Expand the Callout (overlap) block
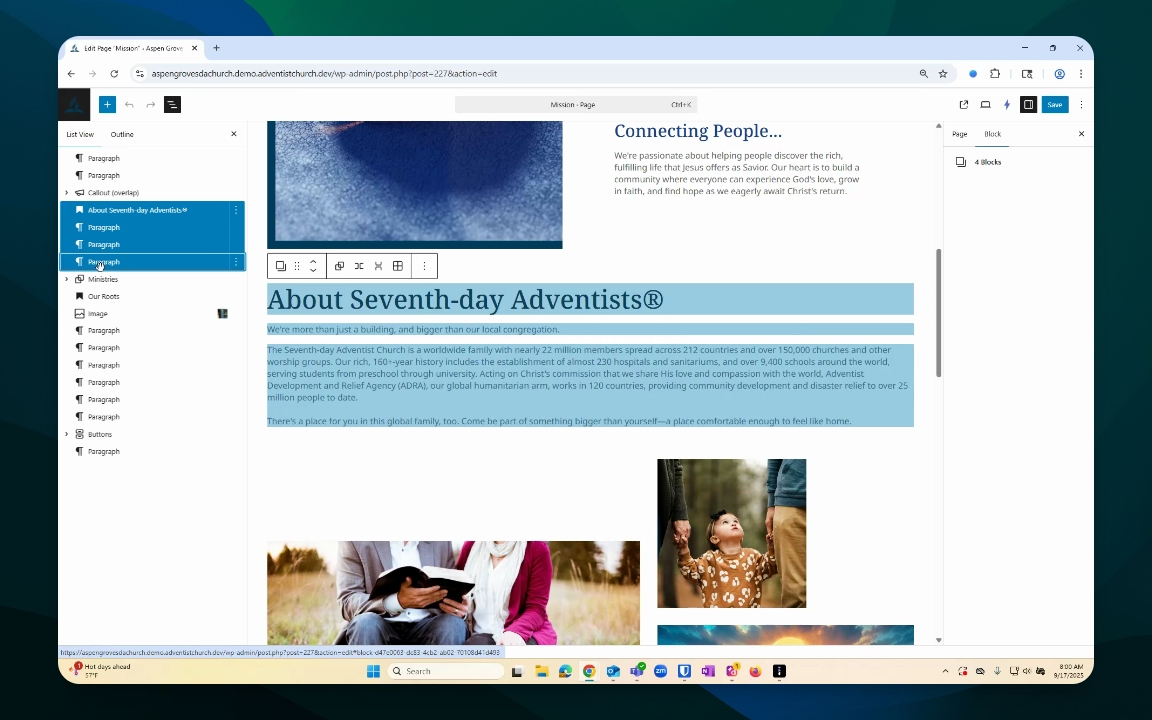 (67, 192)
